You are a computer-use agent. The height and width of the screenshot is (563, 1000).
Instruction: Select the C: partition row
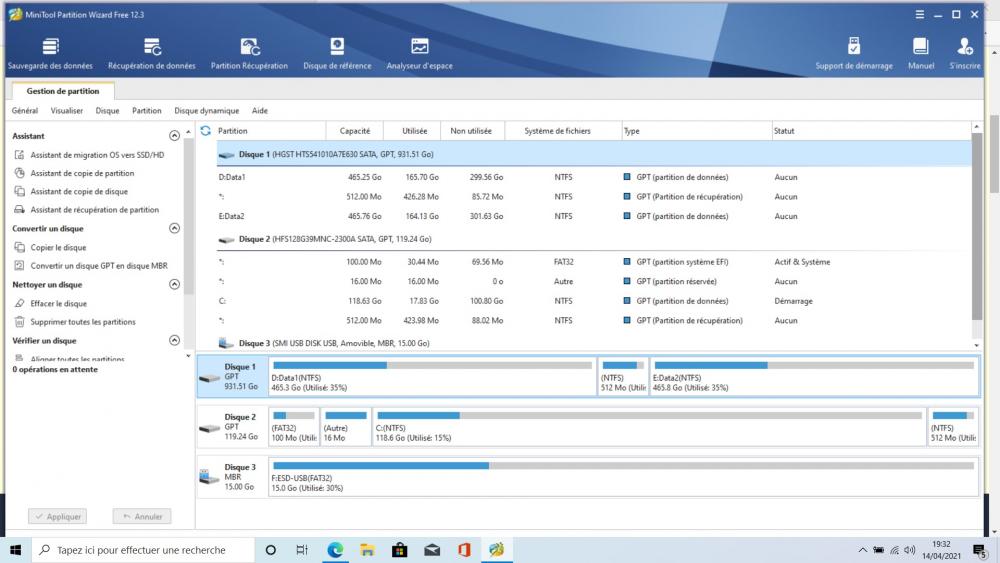pyautogui.click(x=593, y=301)
